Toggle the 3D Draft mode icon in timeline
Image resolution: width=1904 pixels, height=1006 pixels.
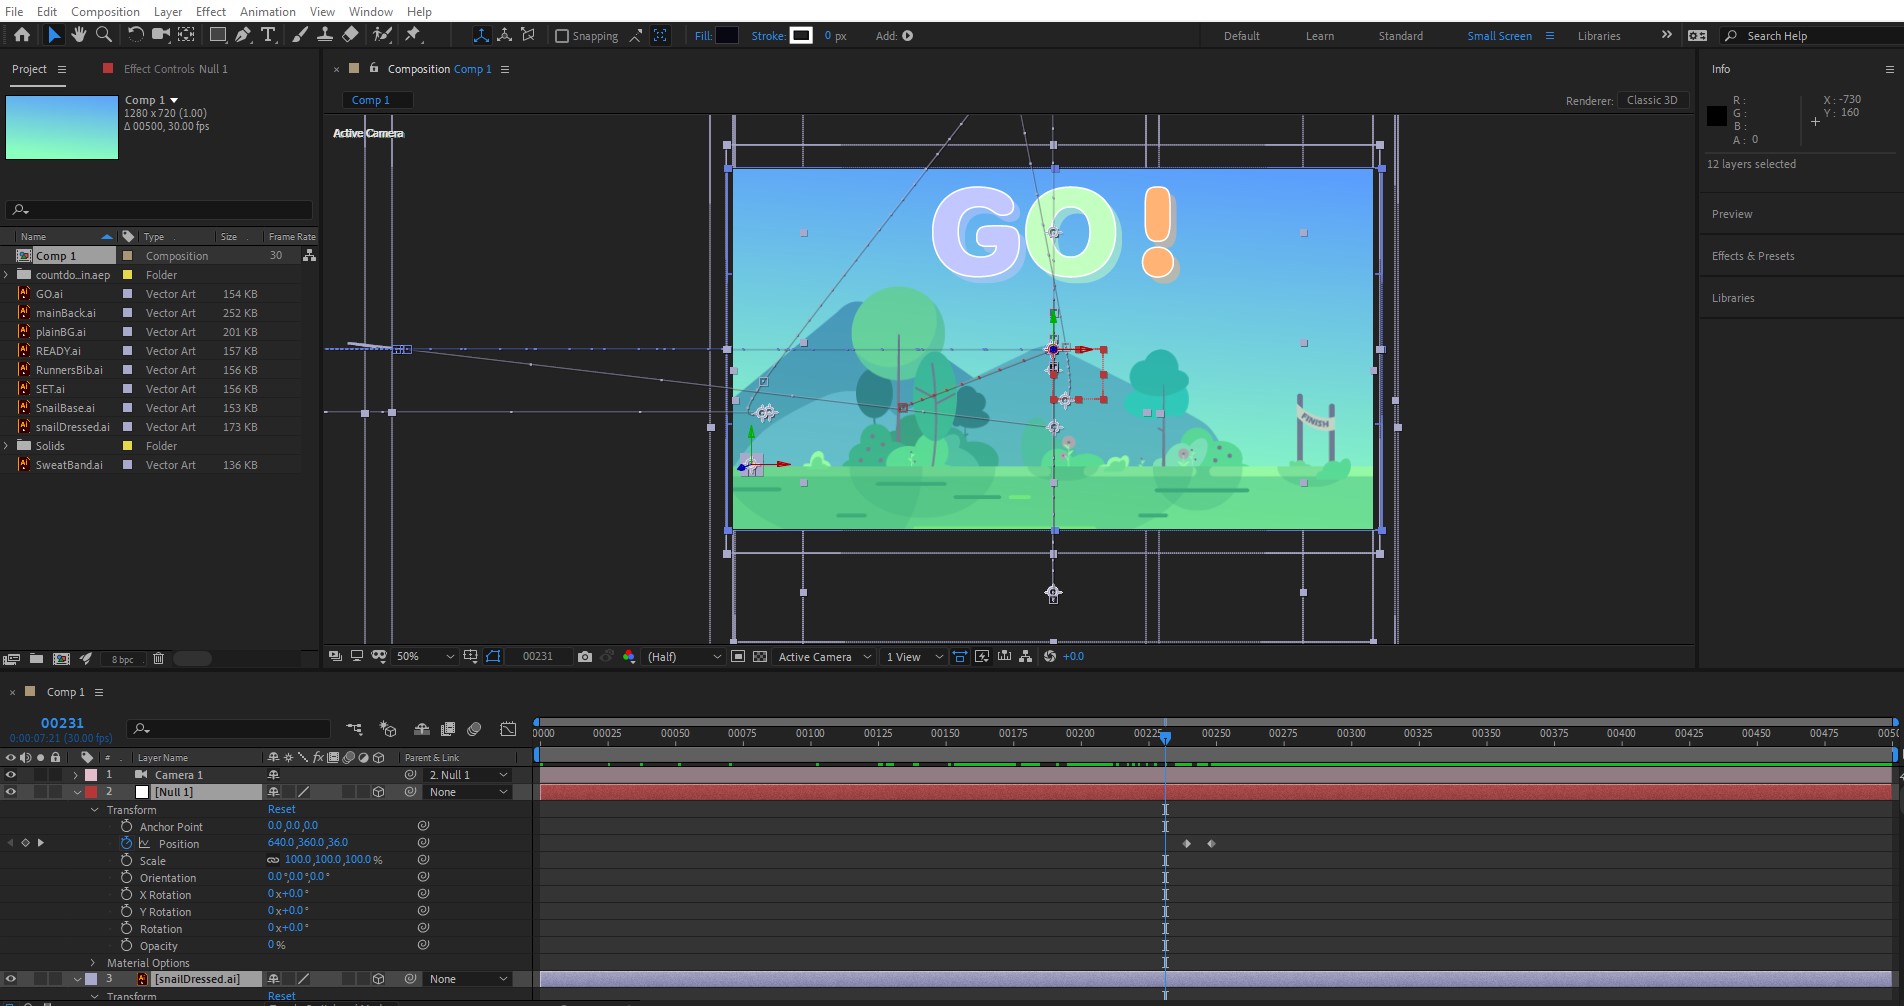tap(388, 729)
